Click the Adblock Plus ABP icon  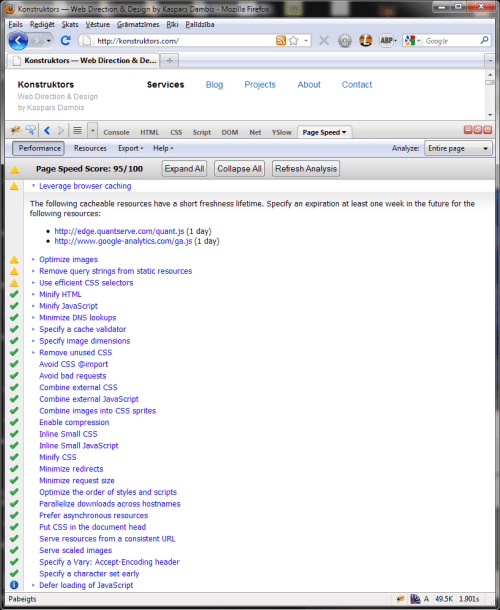(387, 40)
